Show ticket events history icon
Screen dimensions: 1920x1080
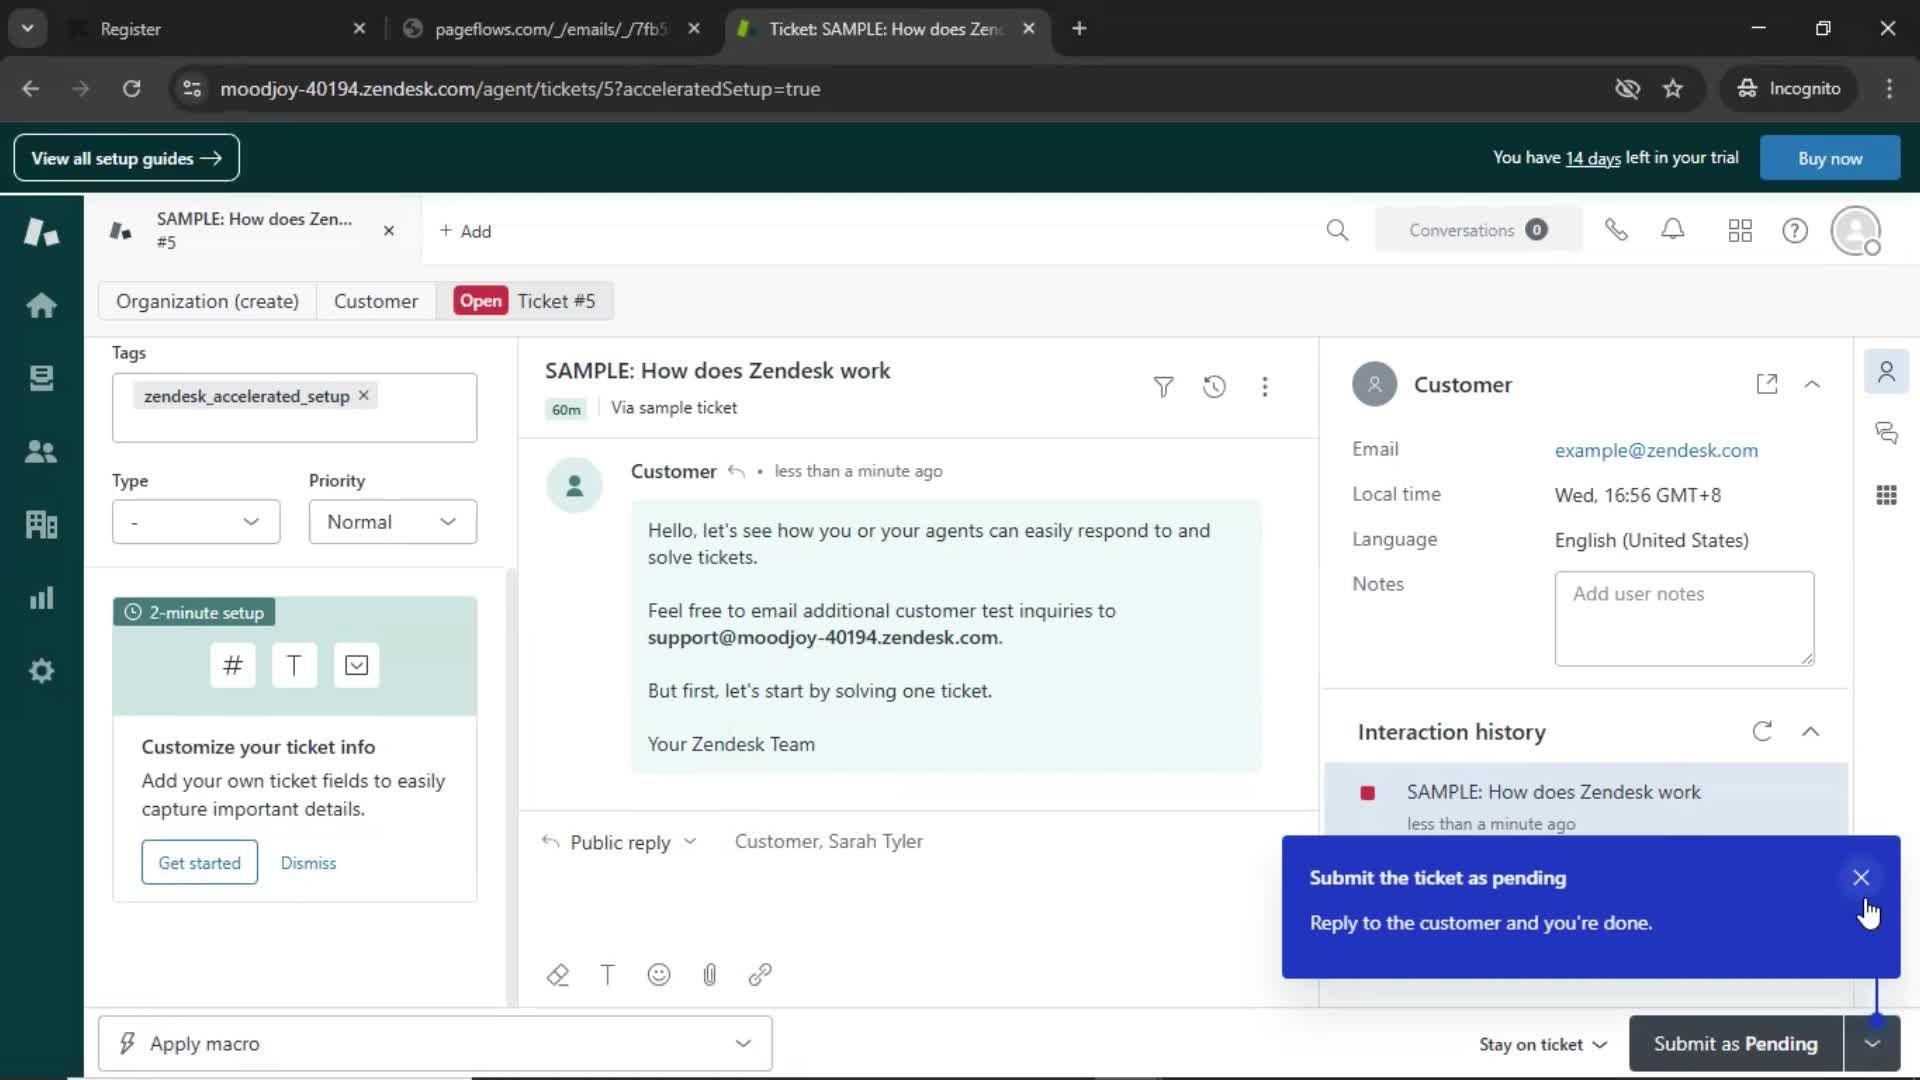click(x=1214, y=387)
